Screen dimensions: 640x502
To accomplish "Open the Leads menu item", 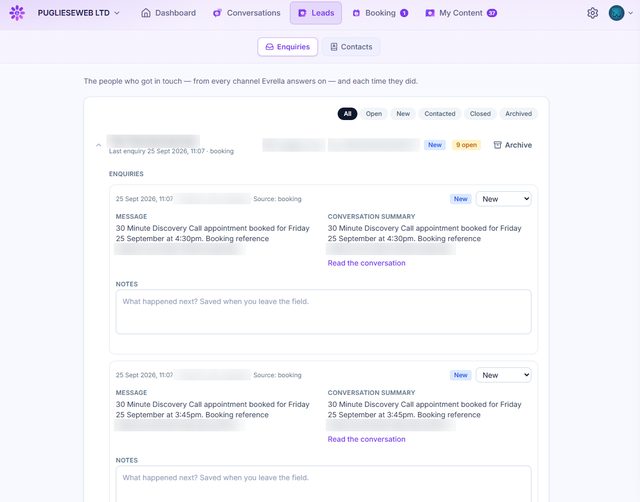I will [x=316, y=13].
